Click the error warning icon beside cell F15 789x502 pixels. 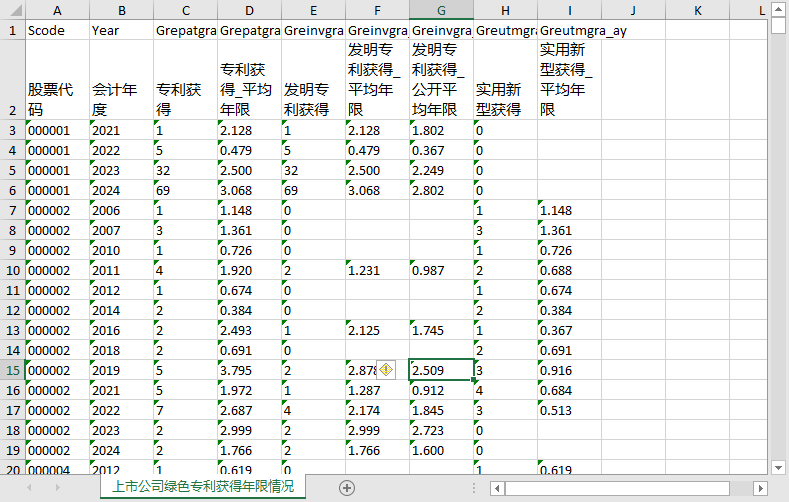386,370
